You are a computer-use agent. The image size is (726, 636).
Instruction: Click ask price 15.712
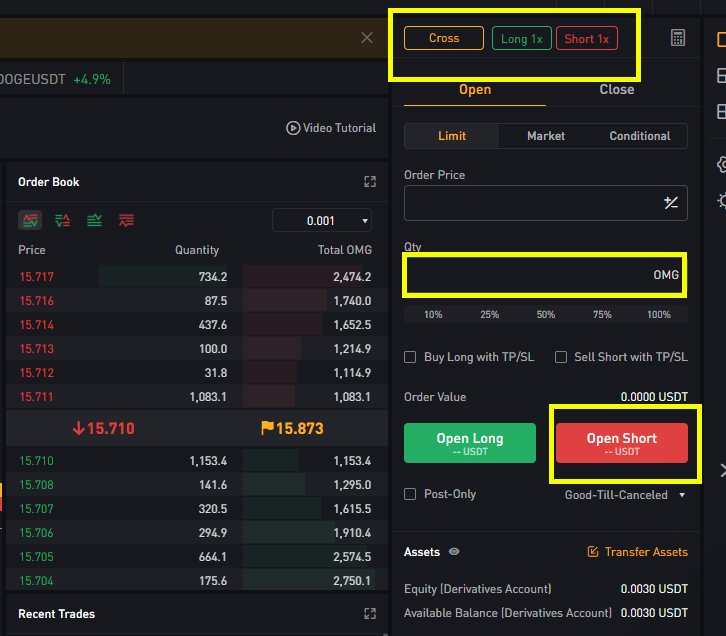click(x=37, y=373)
